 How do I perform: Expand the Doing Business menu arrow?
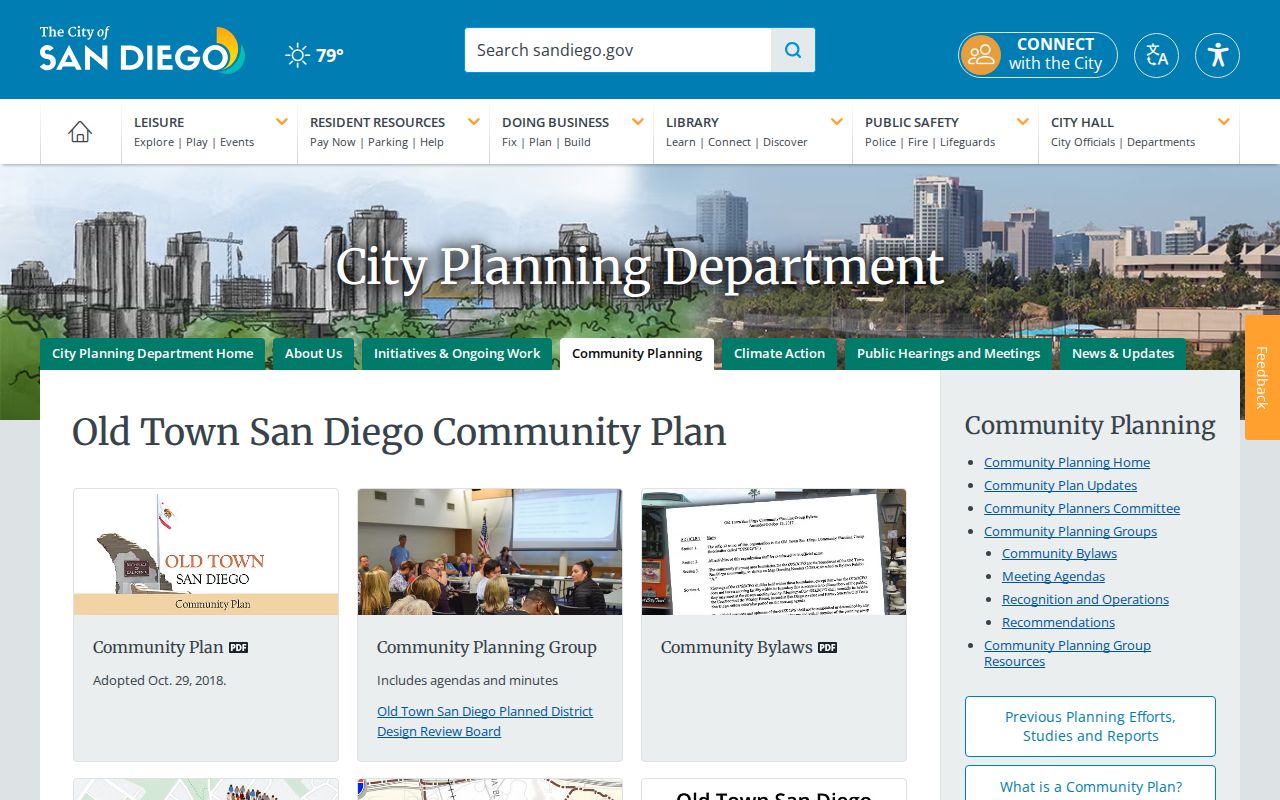coord(637,122)
